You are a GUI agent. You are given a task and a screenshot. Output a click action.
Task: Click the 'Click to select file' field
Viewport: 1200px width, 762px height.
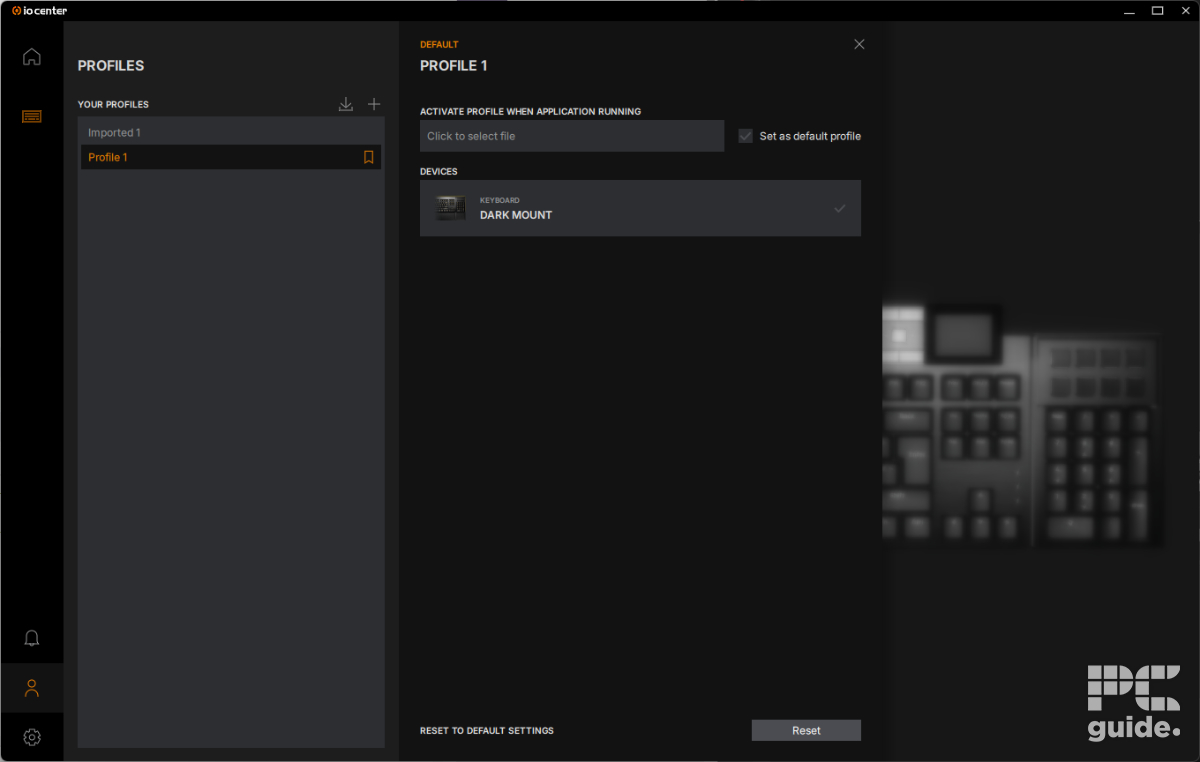[572, 136]
